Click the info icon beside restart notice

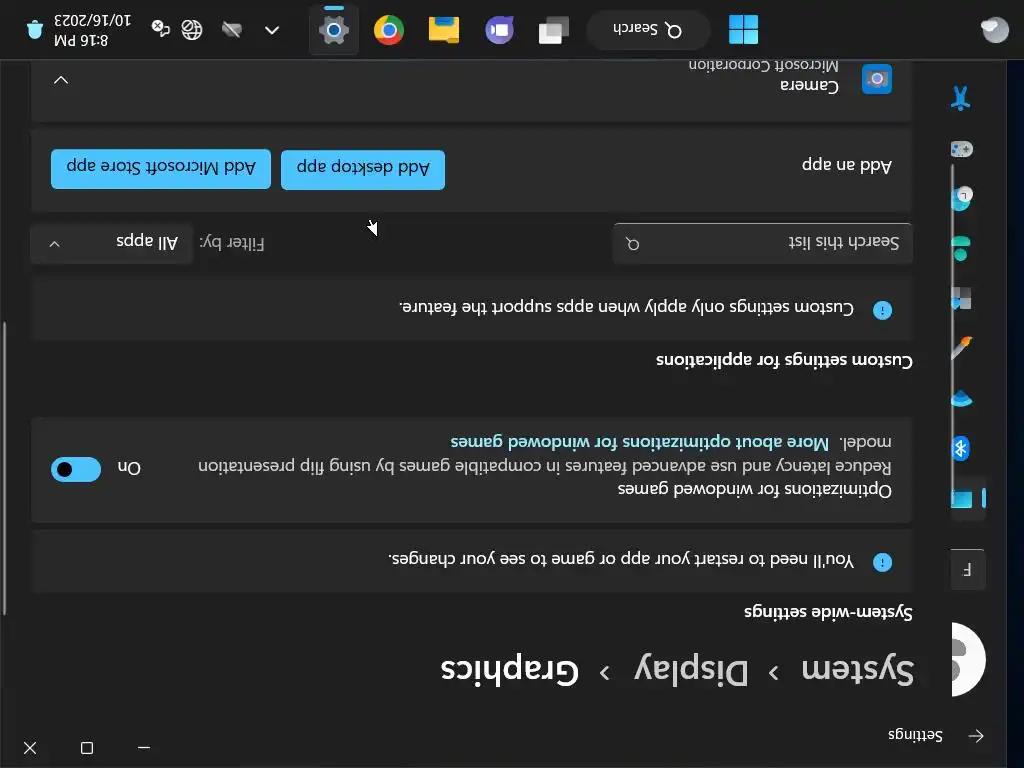[x=882, y=562]
